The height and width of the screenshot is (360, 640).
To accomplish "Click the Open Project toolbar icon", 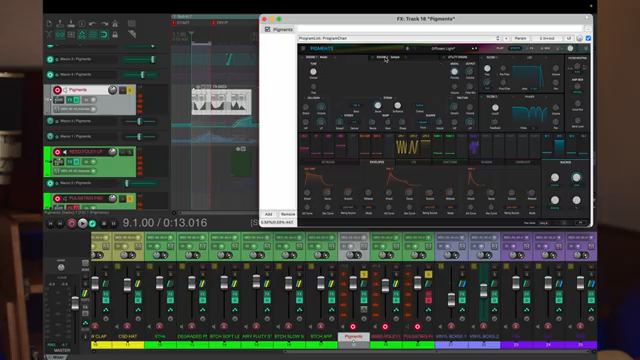I will tap(60, 24).
